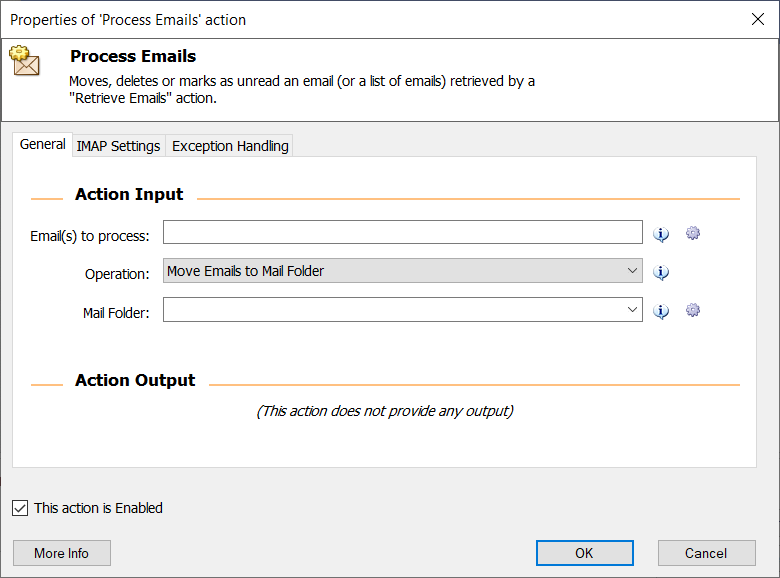Close the Properties dialog with the X
This screenshot has height=578, width=780.
click(x=758, y=19)
